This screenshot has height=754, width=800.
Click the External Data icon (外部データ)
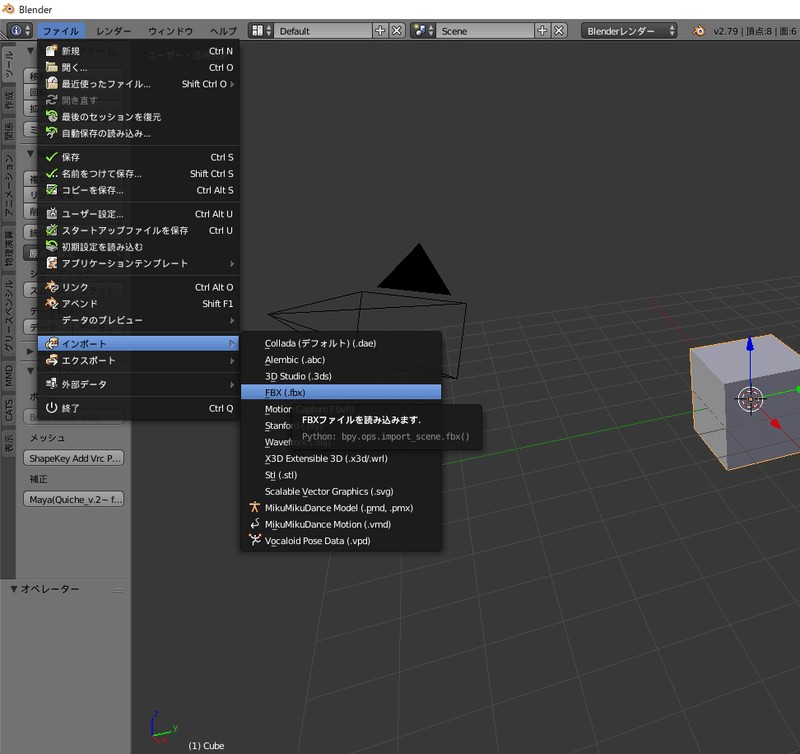[51, 384]
